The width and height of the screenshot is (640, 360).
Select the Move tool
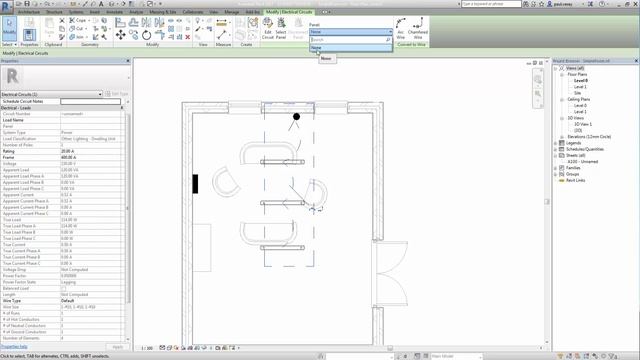click(120, 35)
